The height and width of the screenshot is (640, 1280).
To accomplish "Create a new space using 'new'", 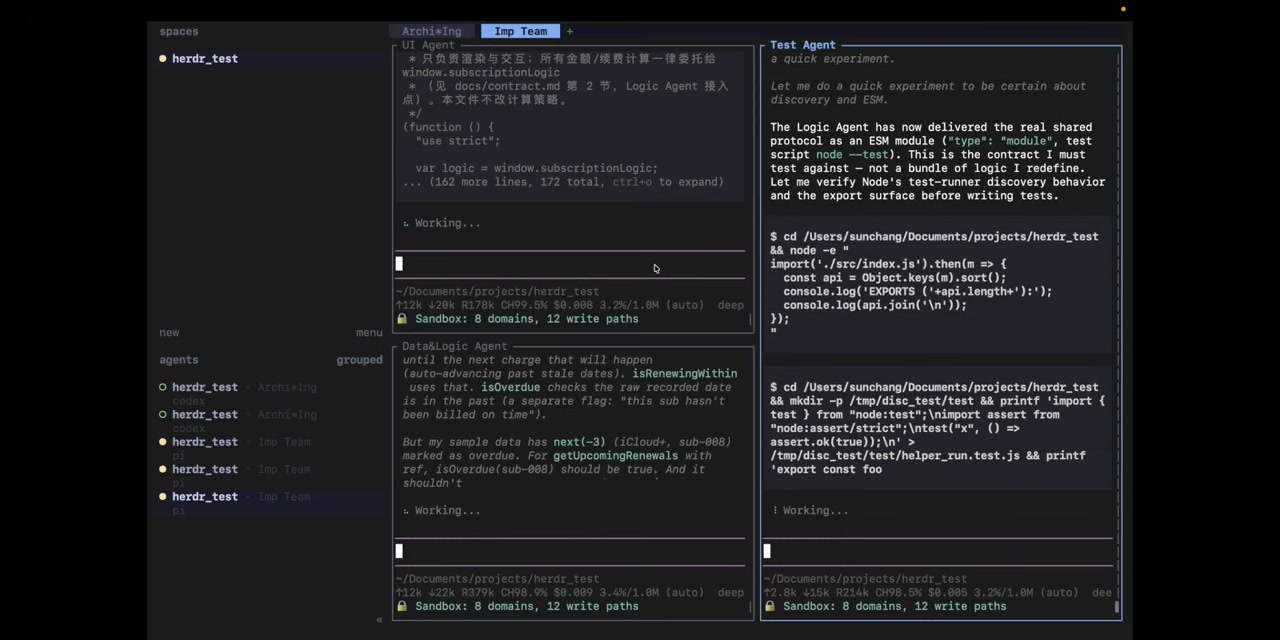I will [169, 333].
